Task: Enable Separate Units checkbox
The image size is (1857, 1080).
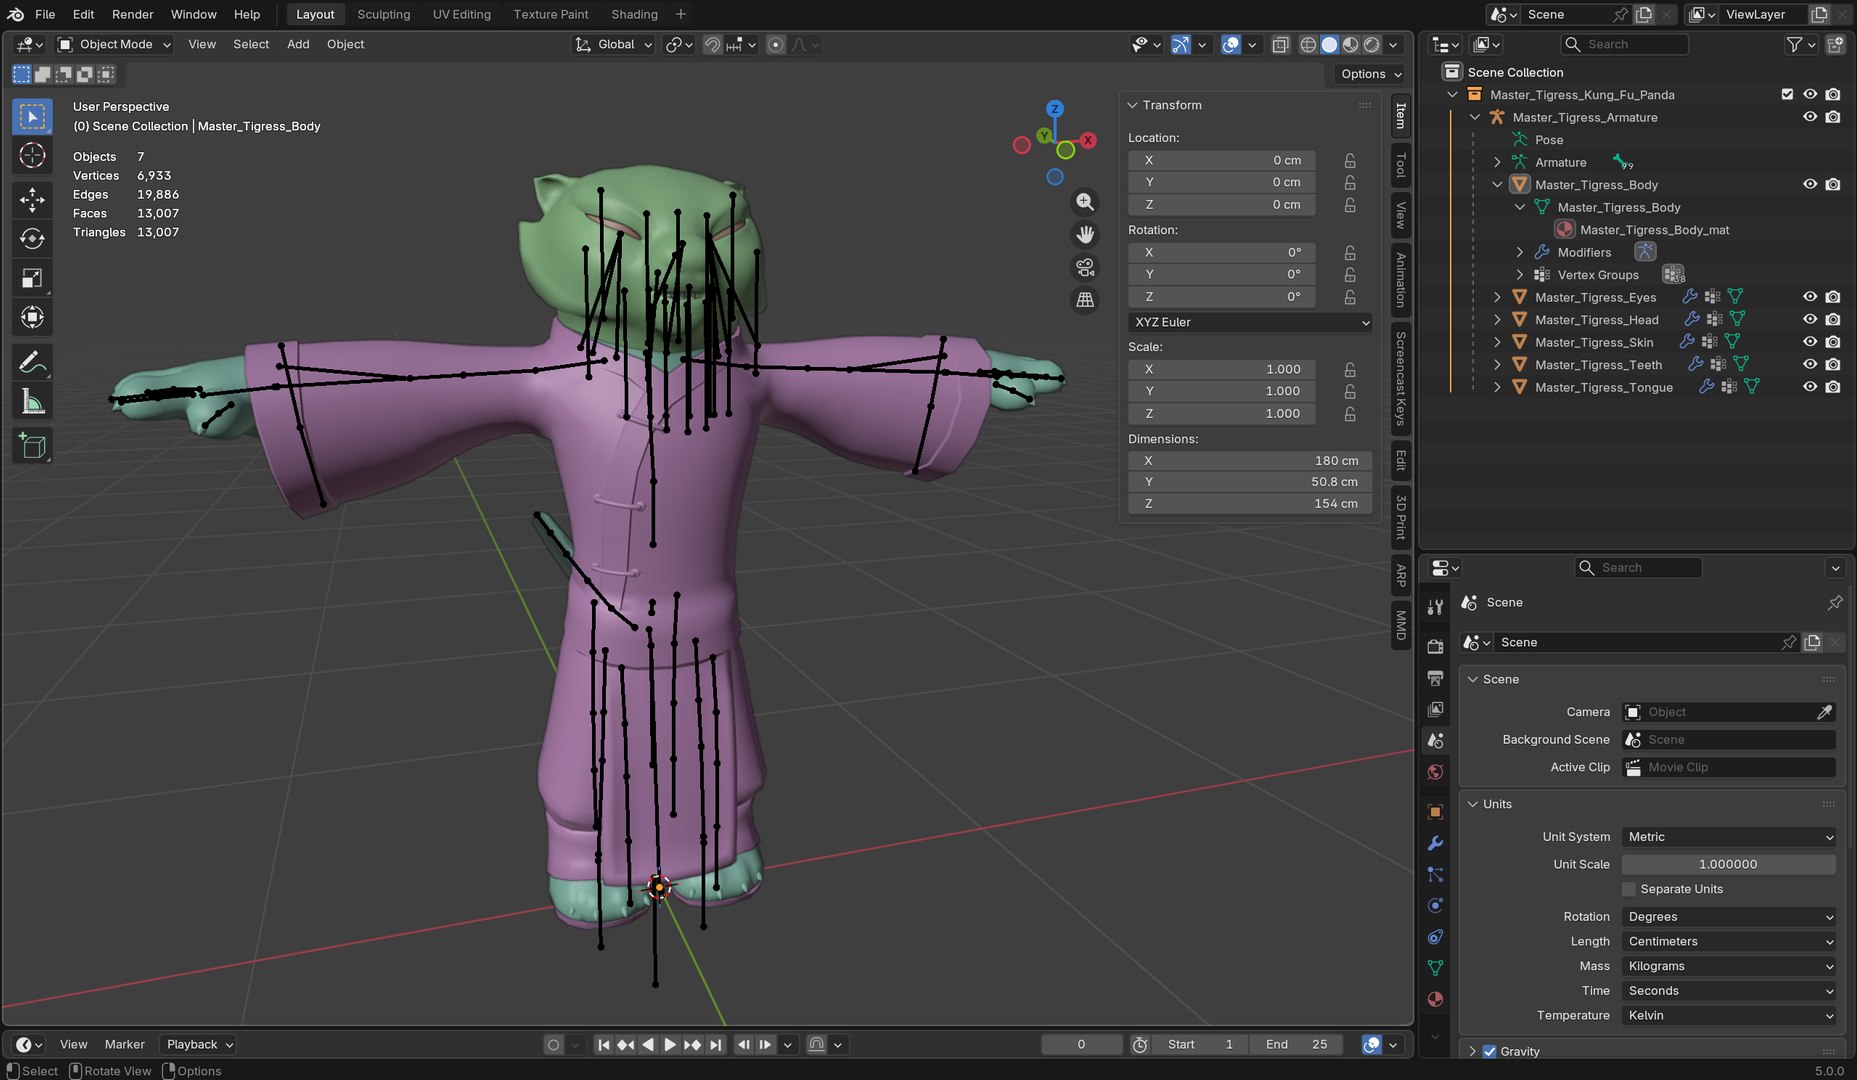Action: pyautogui.click(x=1629, y=889)
